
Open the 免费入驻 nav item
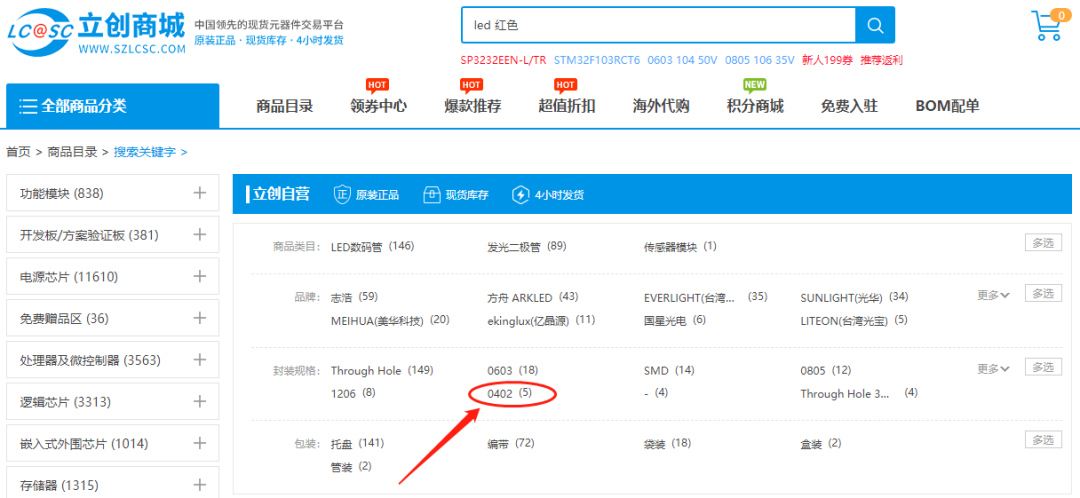coord(849,106)
